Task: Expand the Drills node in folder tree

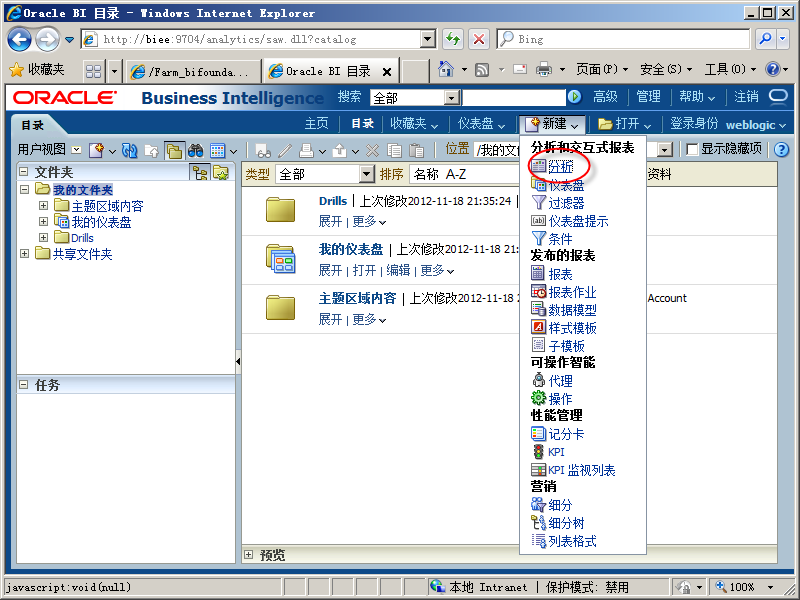Action: coord(43,237)
